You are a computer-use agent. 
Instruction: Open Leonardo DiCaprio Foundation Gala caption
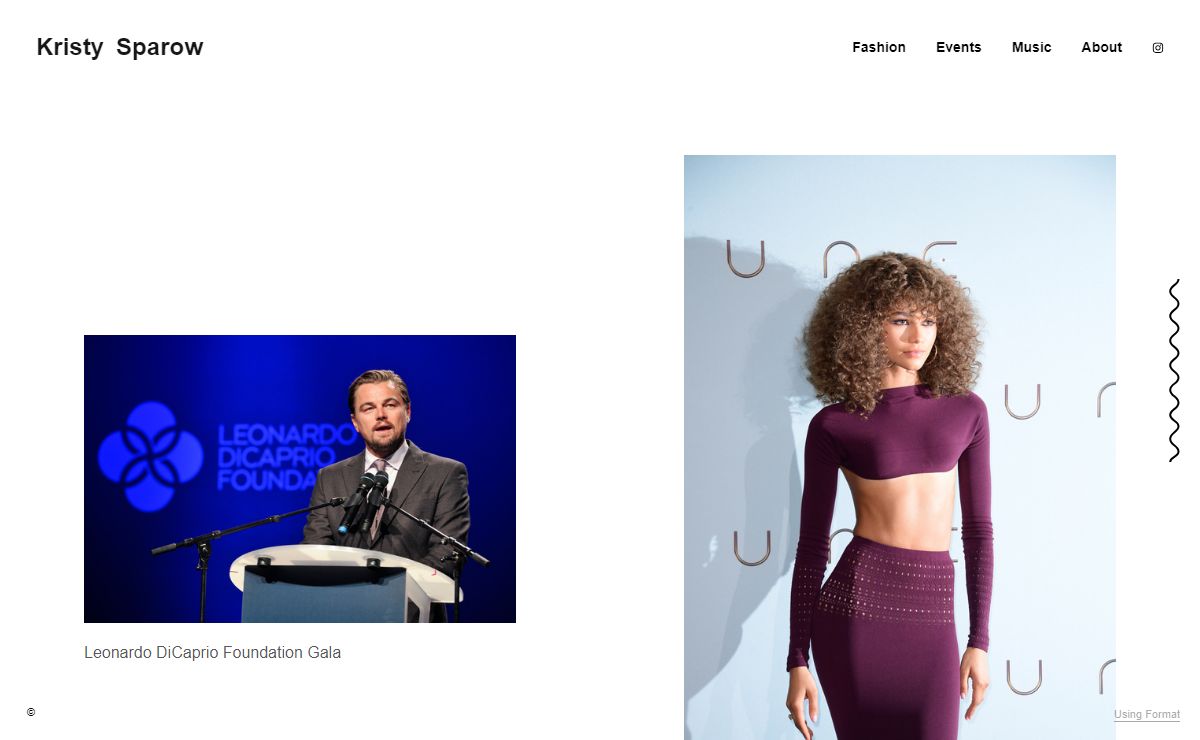pos(212,652)
